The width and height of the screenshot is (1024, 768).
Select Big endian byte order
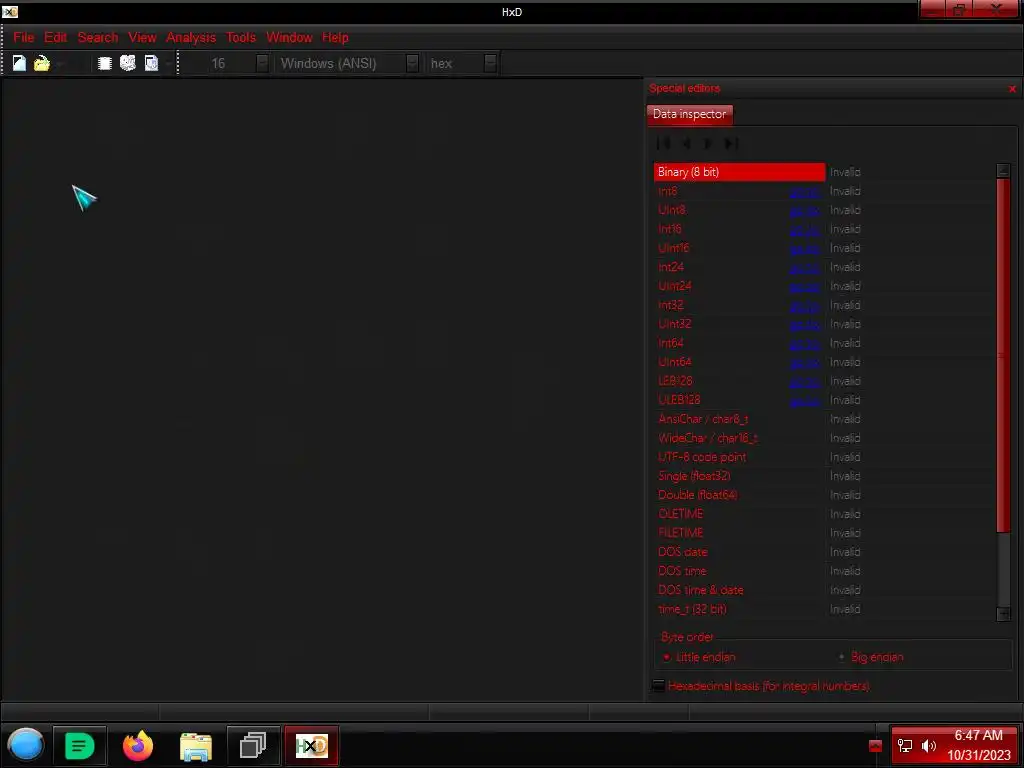tap(871, 657)
